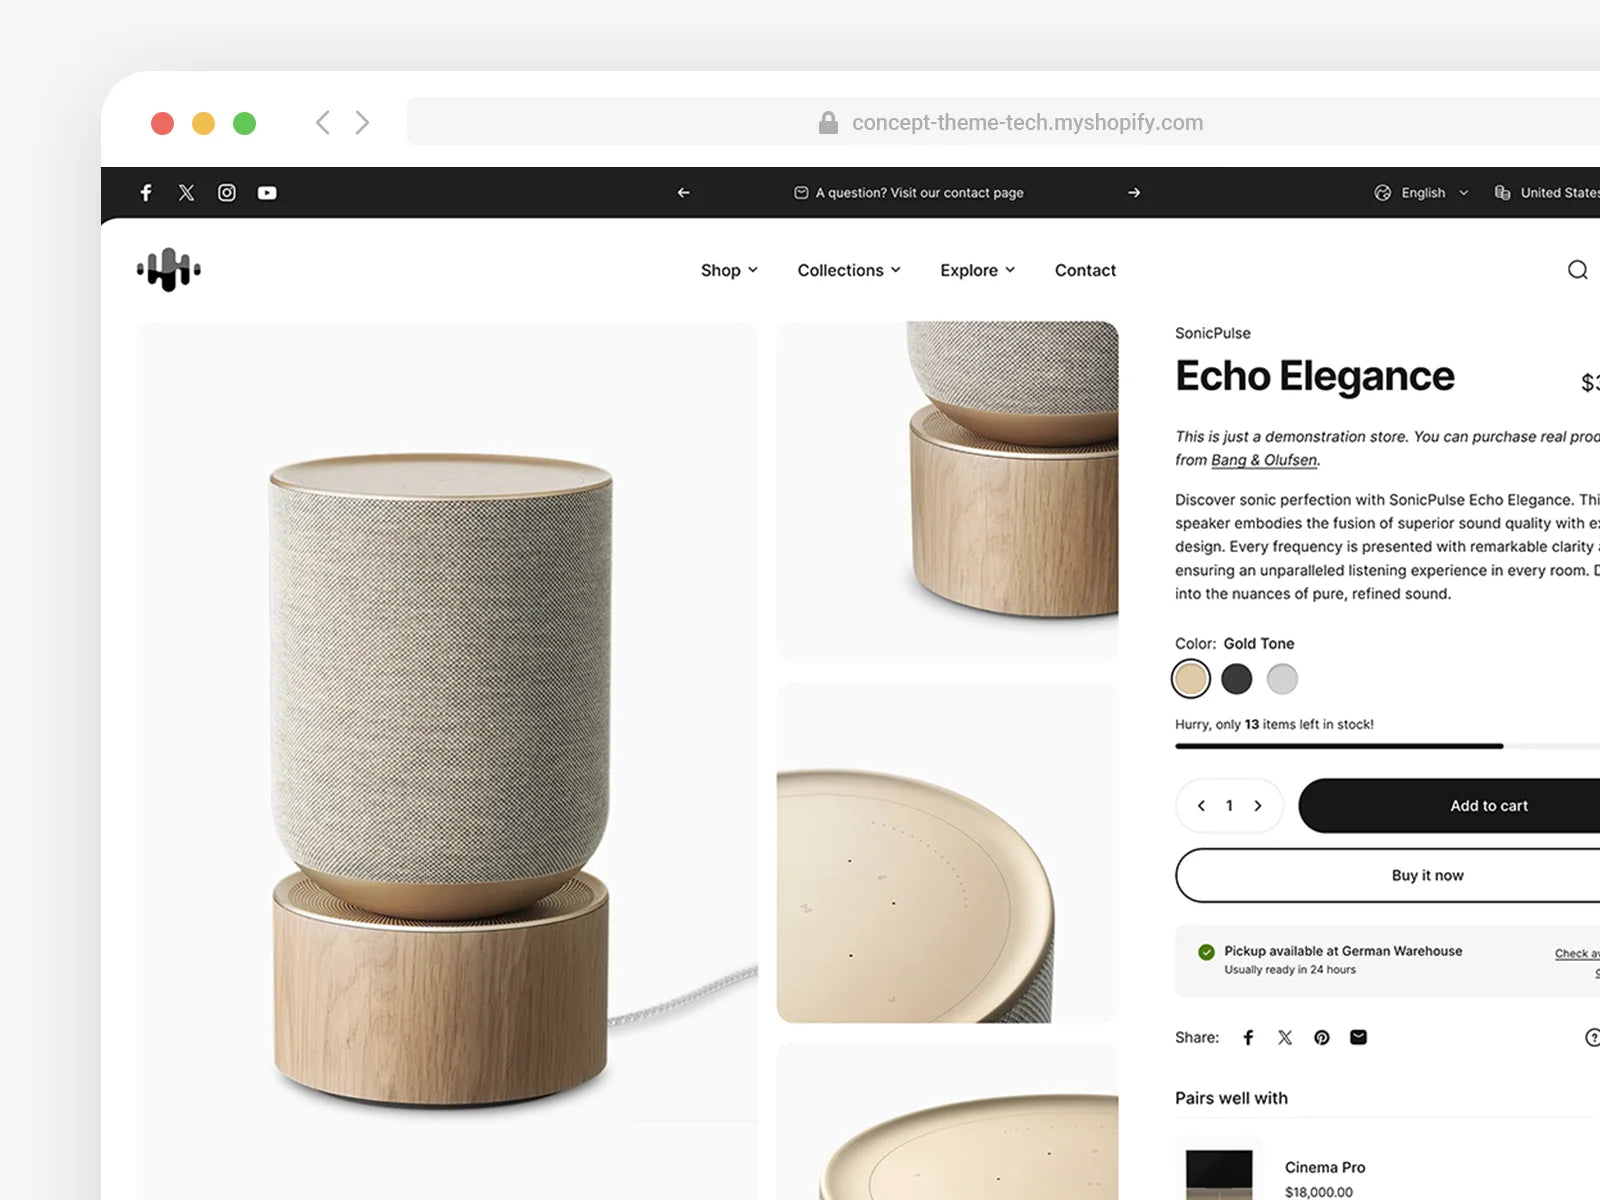Choose the light gray color option

tap(1282, 679)
